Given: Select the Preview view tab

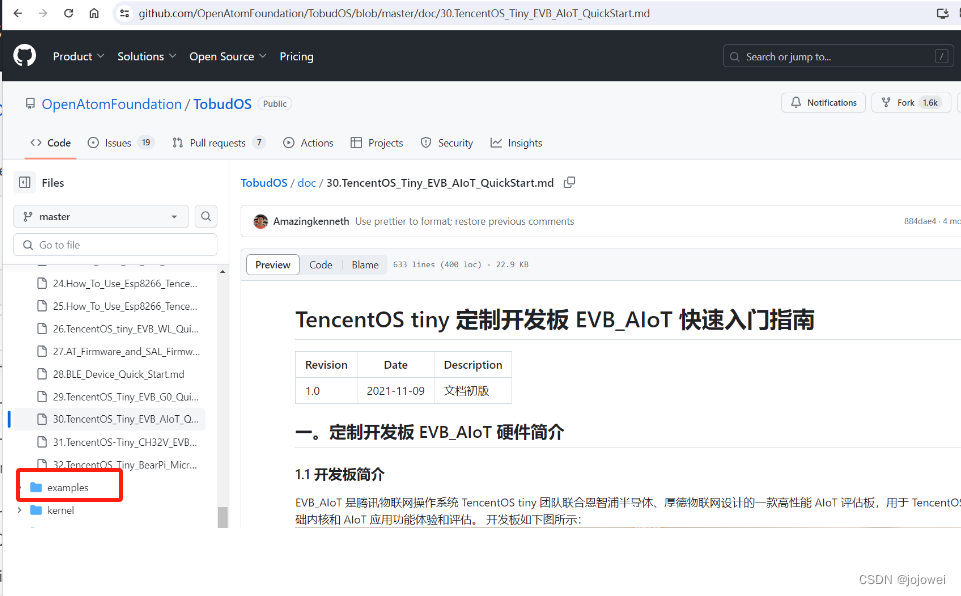Looking at the screenshot, I should coord(273,265).
